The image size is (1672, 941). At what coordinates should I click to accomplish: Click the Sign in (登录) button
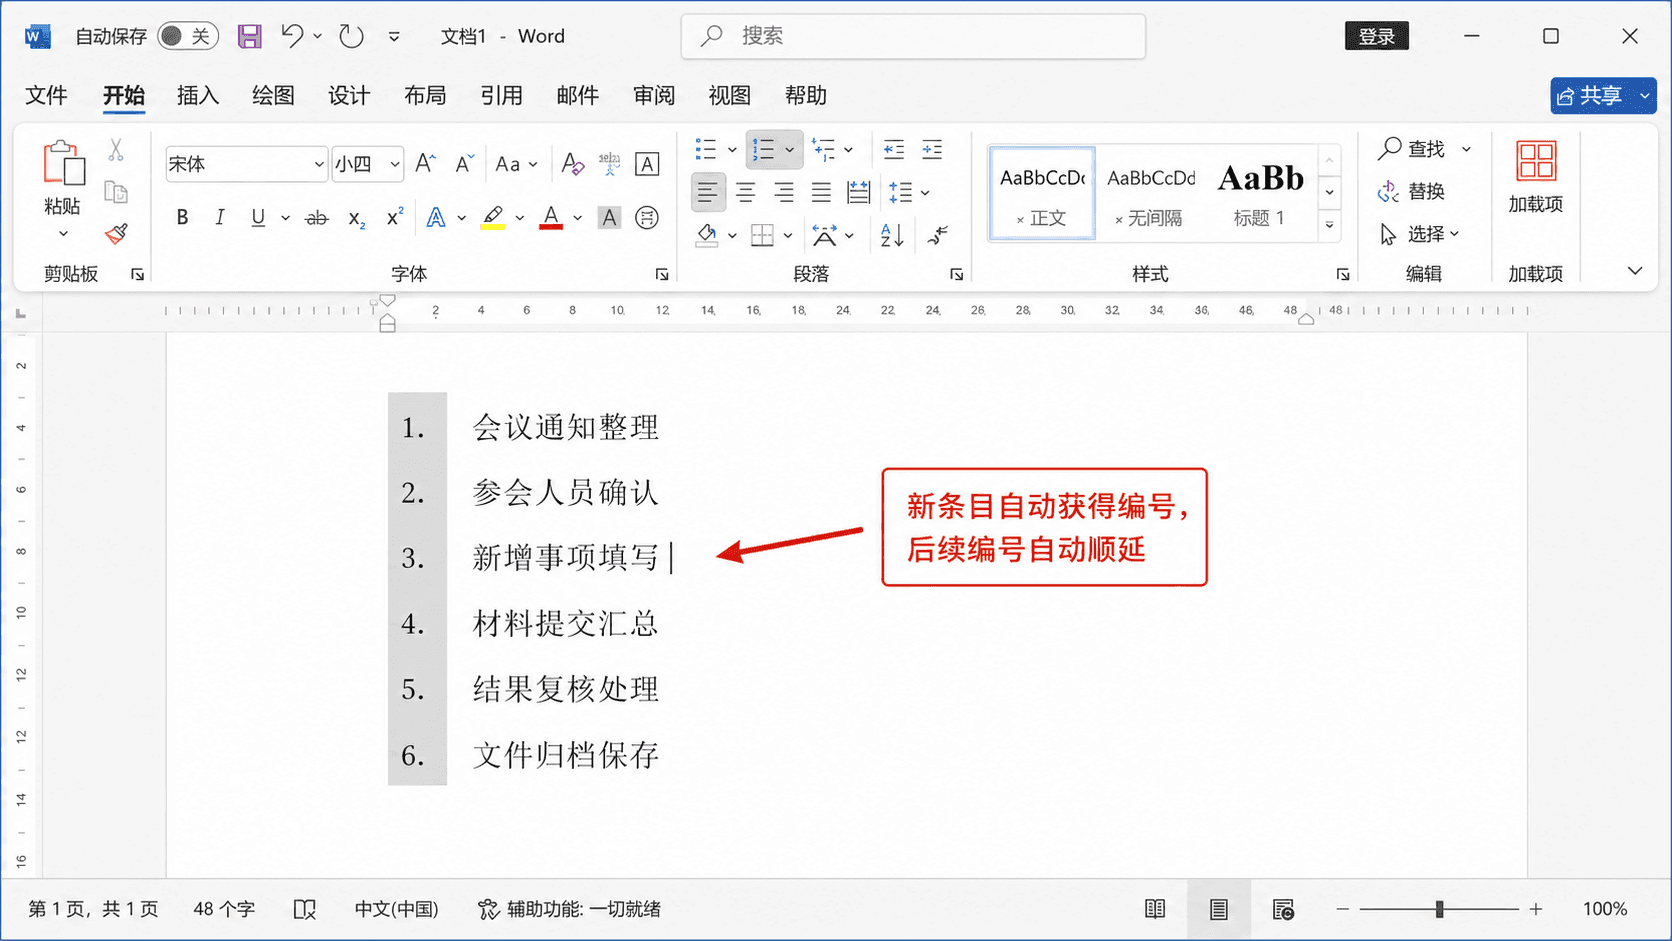pyautogui.click(x=1376, y=36)
